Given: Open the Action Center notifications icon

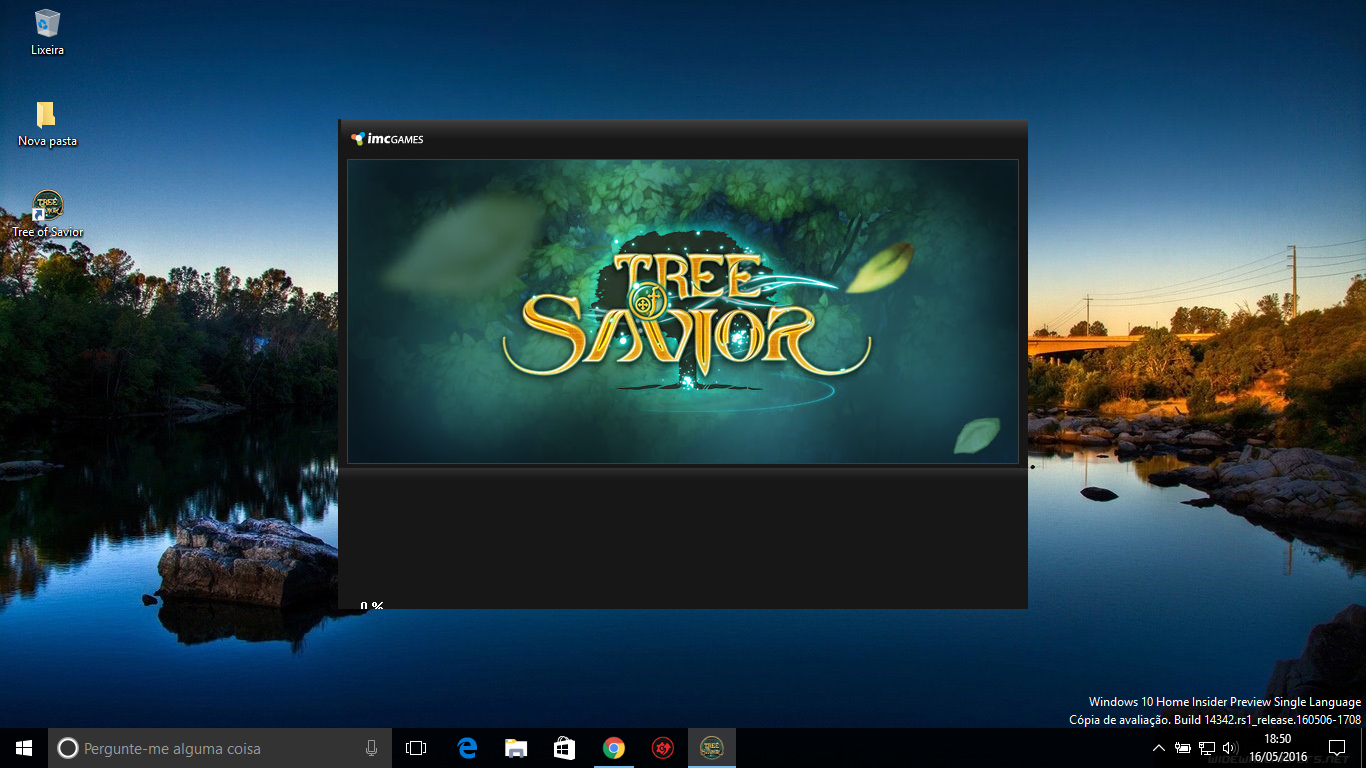Looking at the screenshot, I should [1337, 748].
